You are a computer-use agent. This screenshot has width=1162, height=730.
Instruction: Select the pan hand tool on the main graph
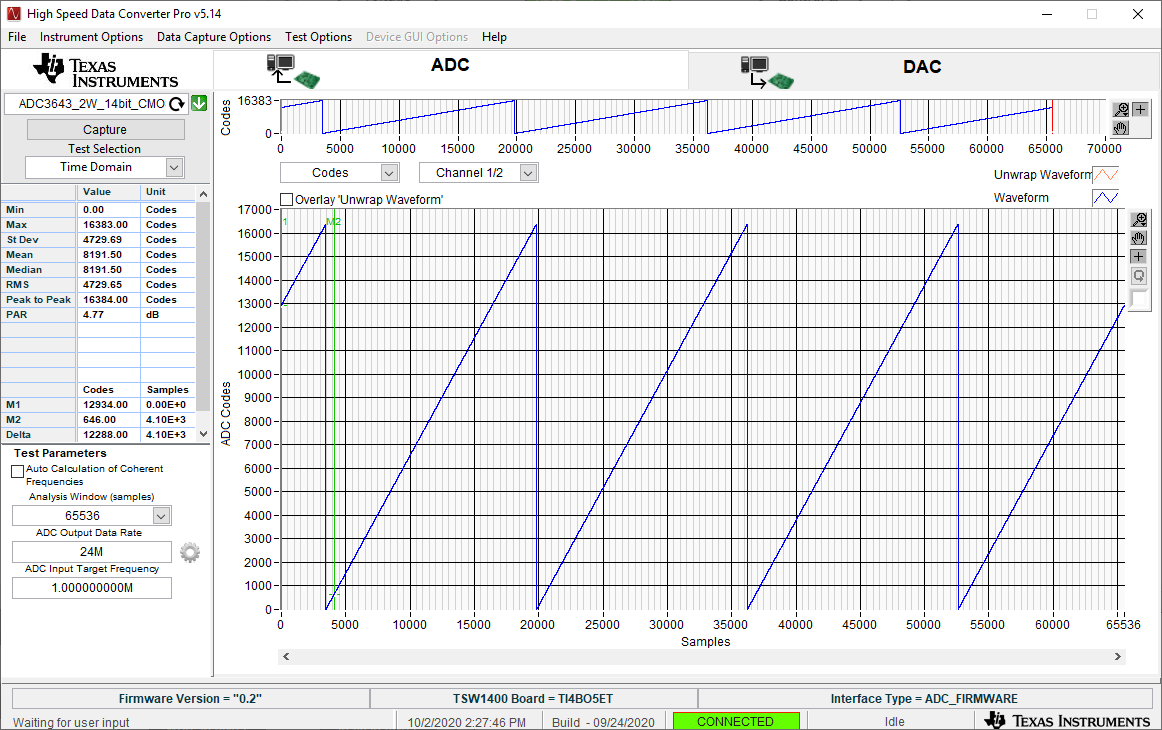1138,238
